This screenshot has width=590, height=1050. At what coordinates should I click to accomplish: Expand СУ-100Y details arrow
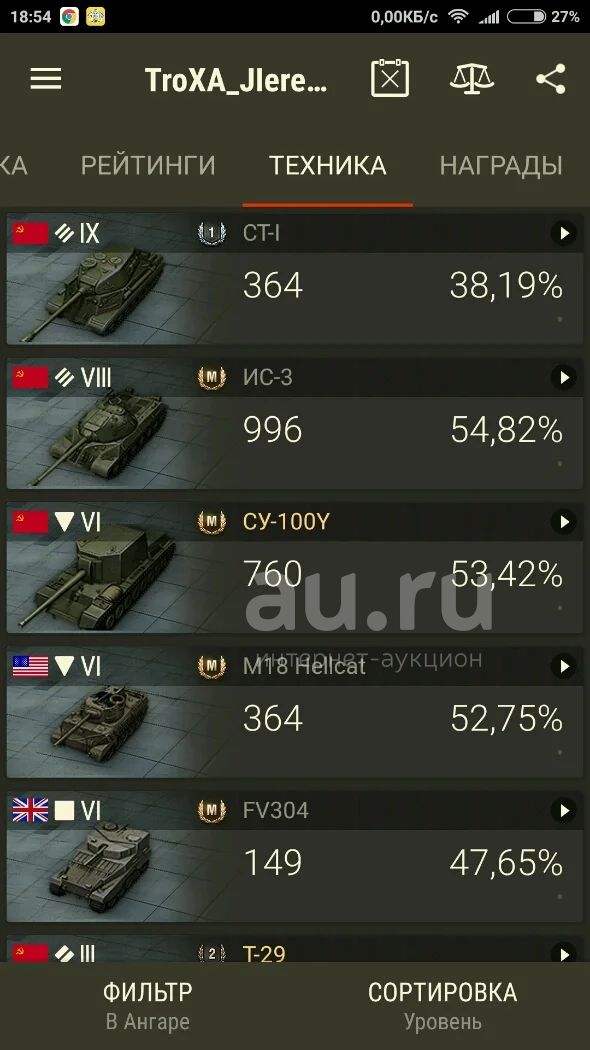pyautogui.click(x=563, y=522)
